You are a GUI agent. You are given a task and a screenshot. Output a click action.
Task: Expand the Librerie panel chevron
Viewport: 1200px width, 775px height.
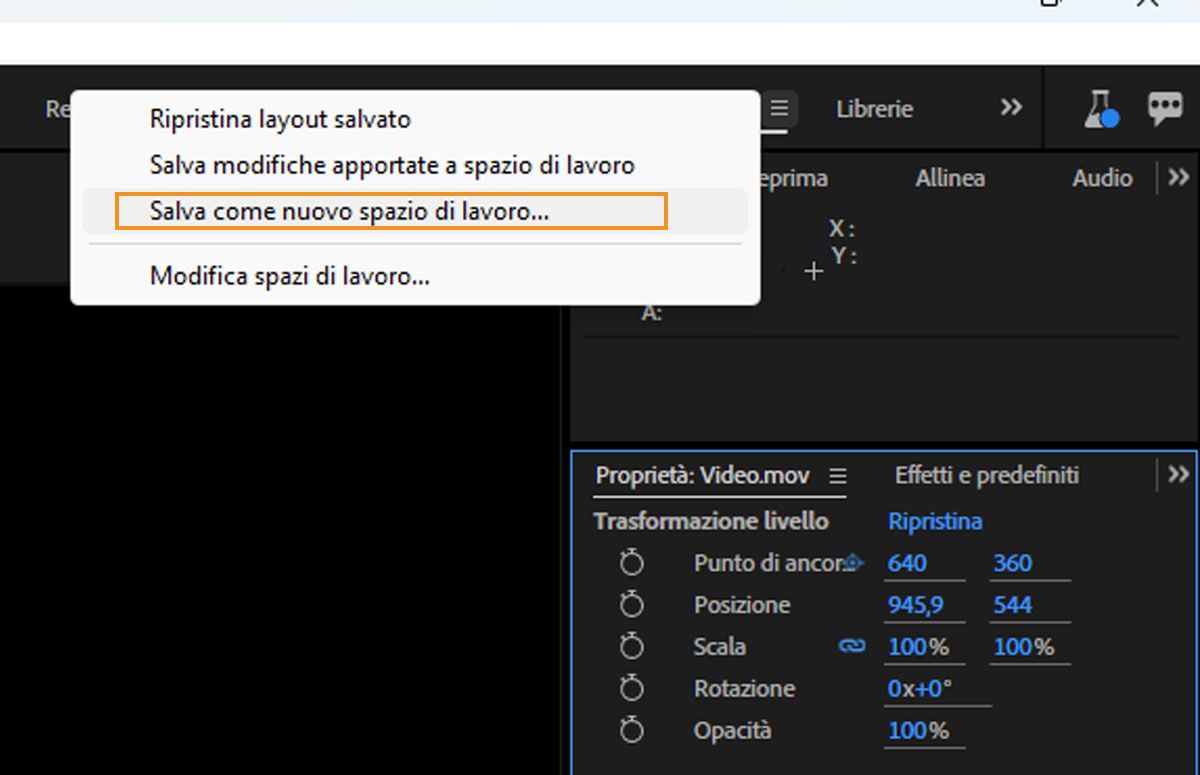coord(1012,108)
